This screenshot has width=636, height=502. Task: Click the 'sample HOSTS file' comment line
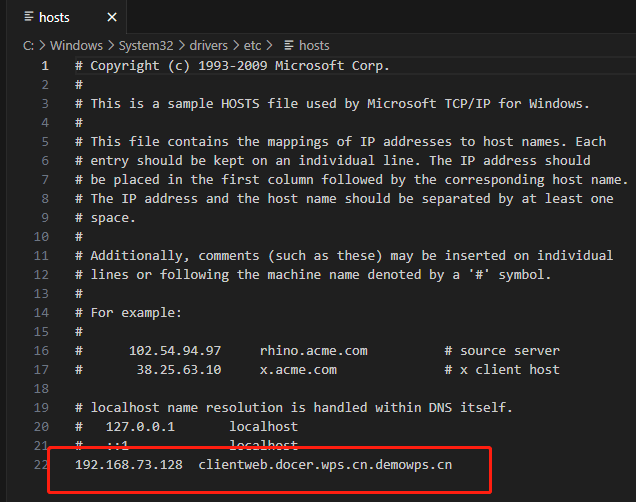pos(332,104)
